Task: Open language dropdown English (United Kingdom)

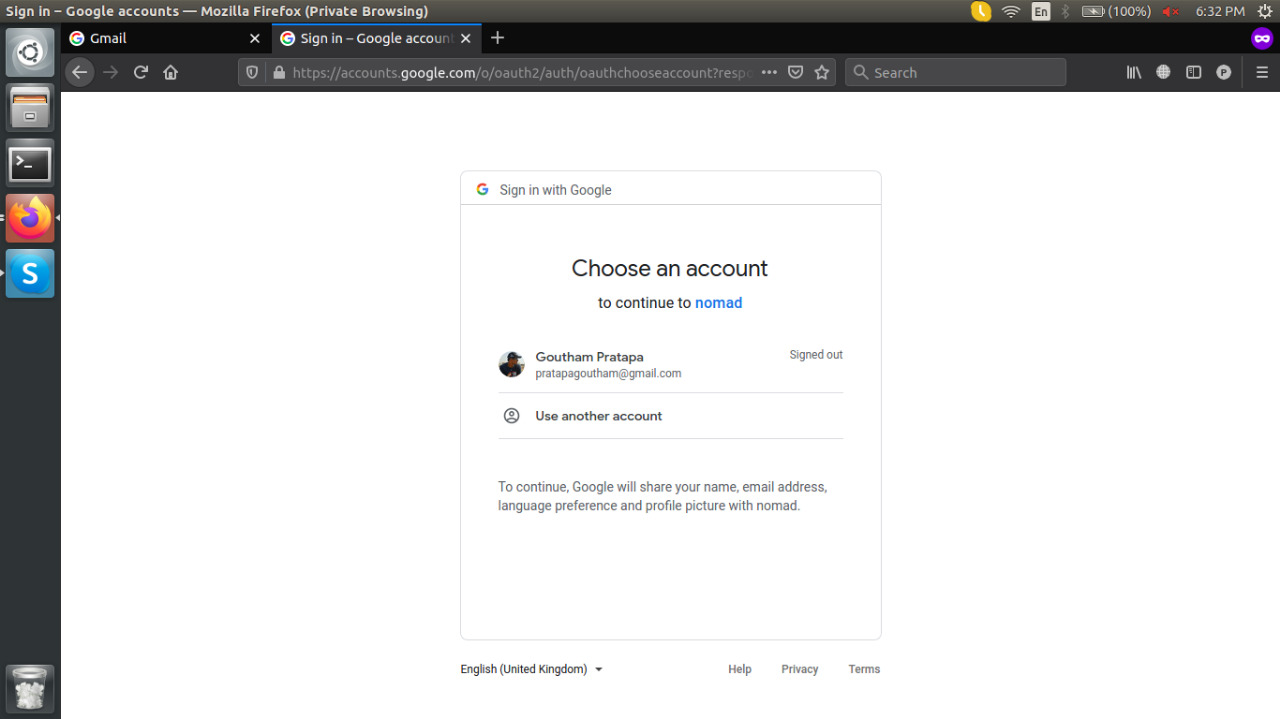Action: coord(531,669)
